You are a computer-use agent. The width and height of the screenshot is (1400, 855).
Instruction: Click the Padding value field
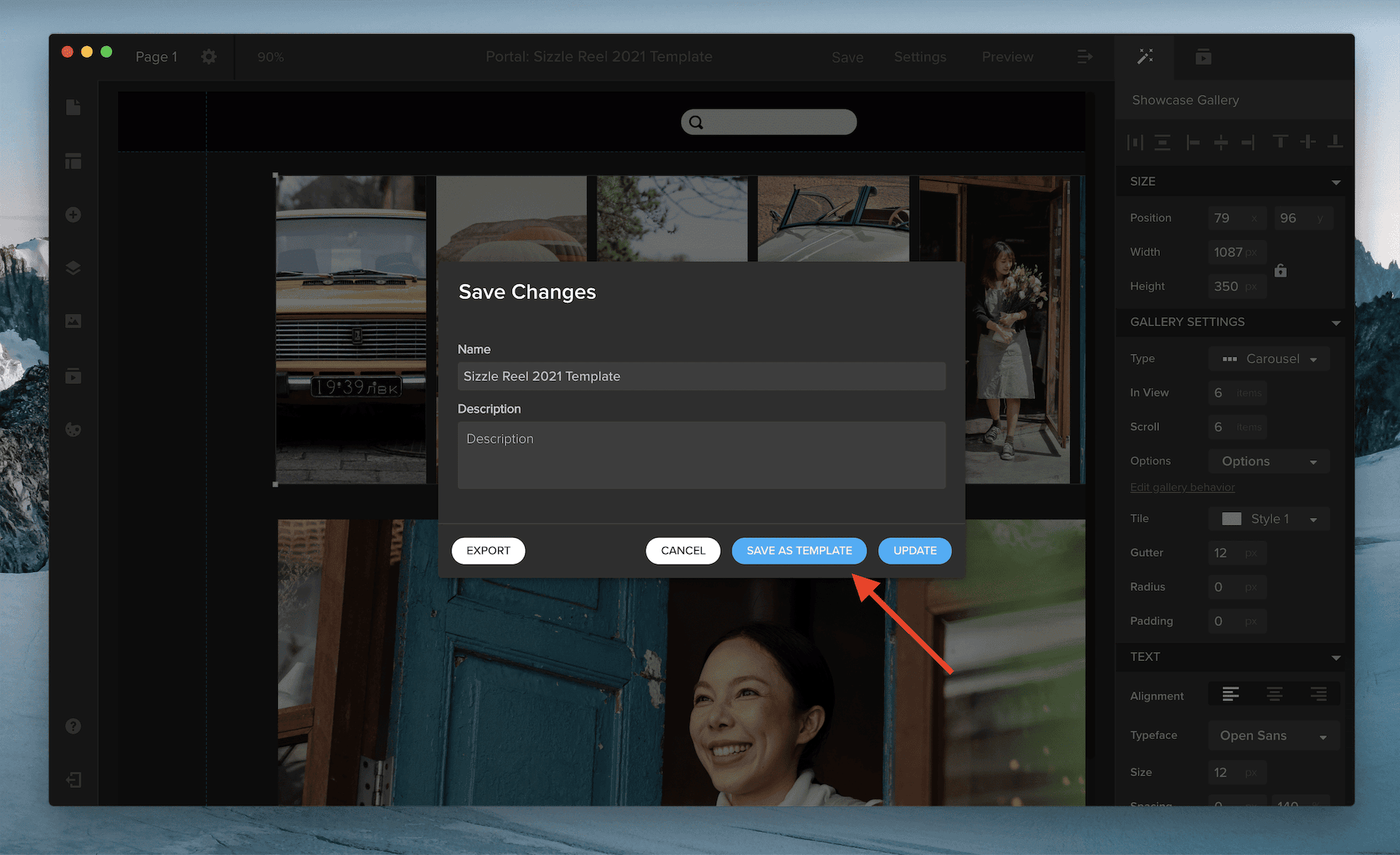[1237, 621]
